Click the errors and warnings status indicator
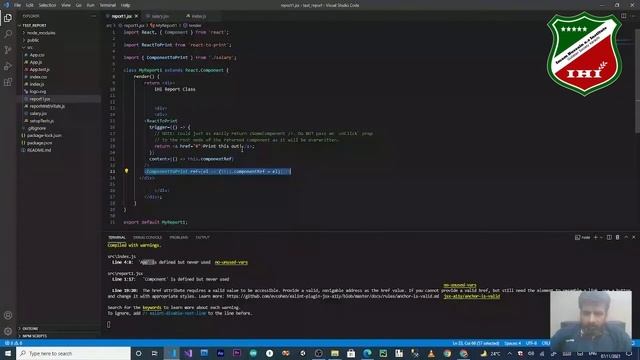Screen dimensions: 640x360 (x=13, y=343)
